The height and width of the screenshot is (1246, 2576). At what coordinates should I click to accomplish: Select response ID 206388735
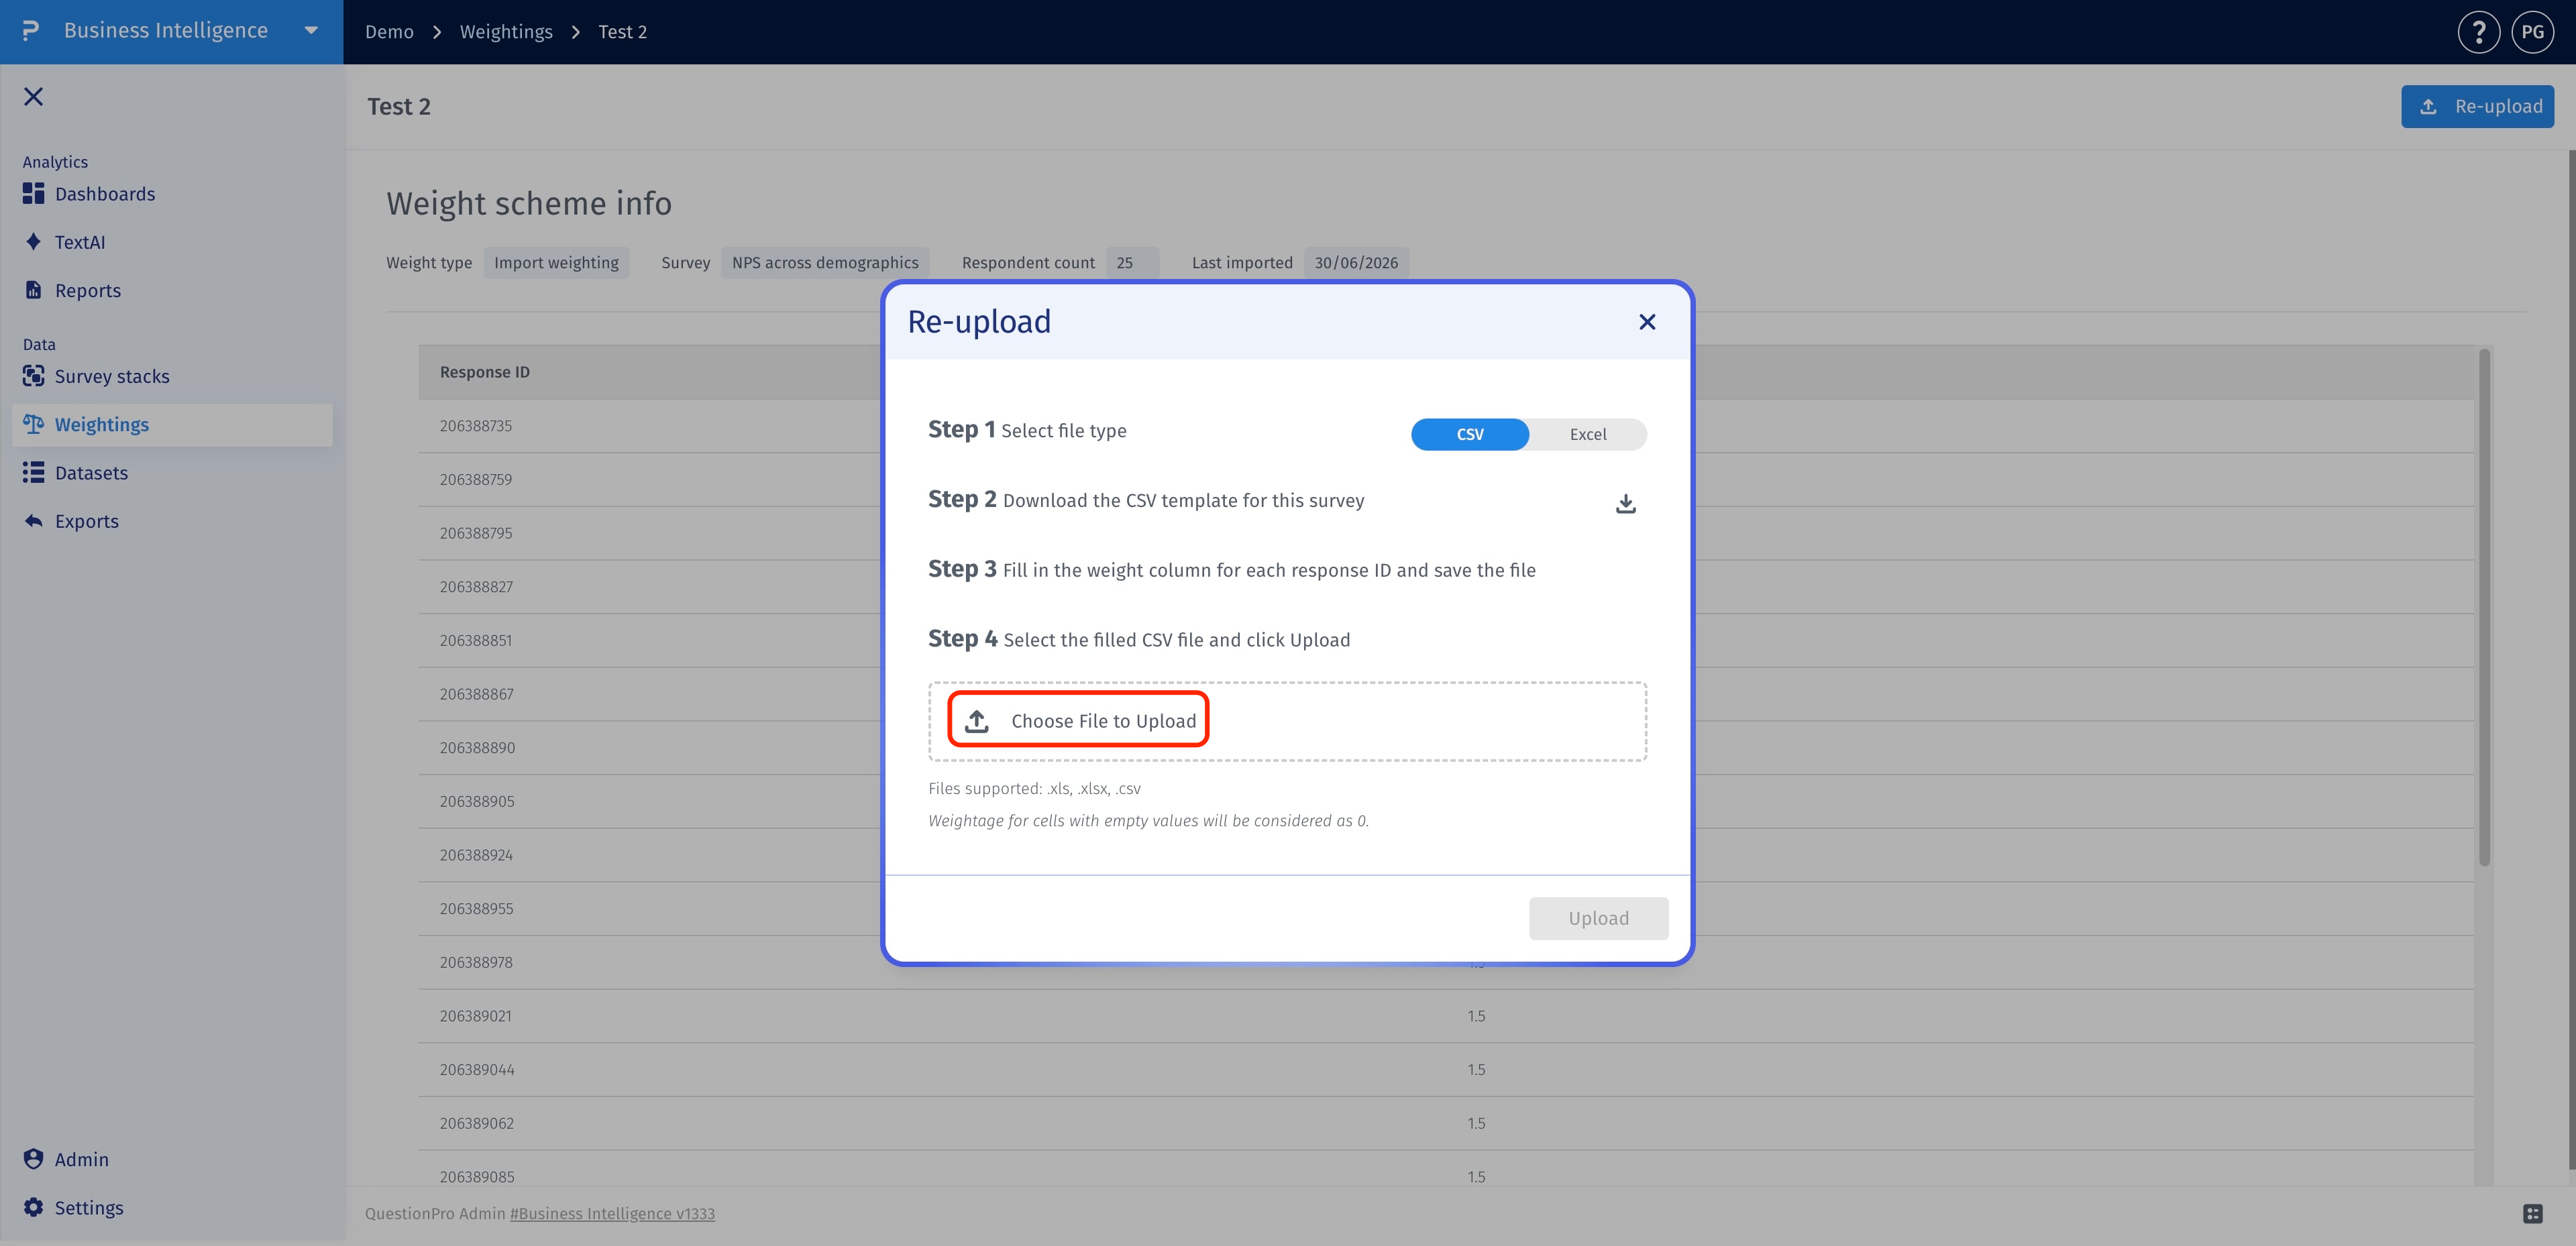click(476, 426)
